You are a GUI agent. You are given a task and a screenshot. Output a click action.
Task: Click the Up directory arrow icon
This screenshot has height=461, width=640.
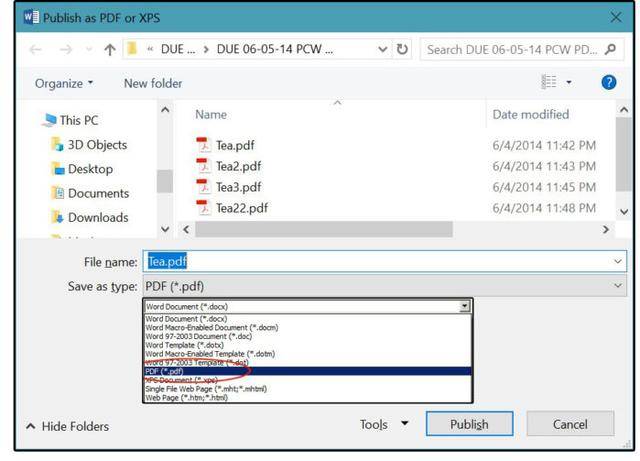coord(110,49)
